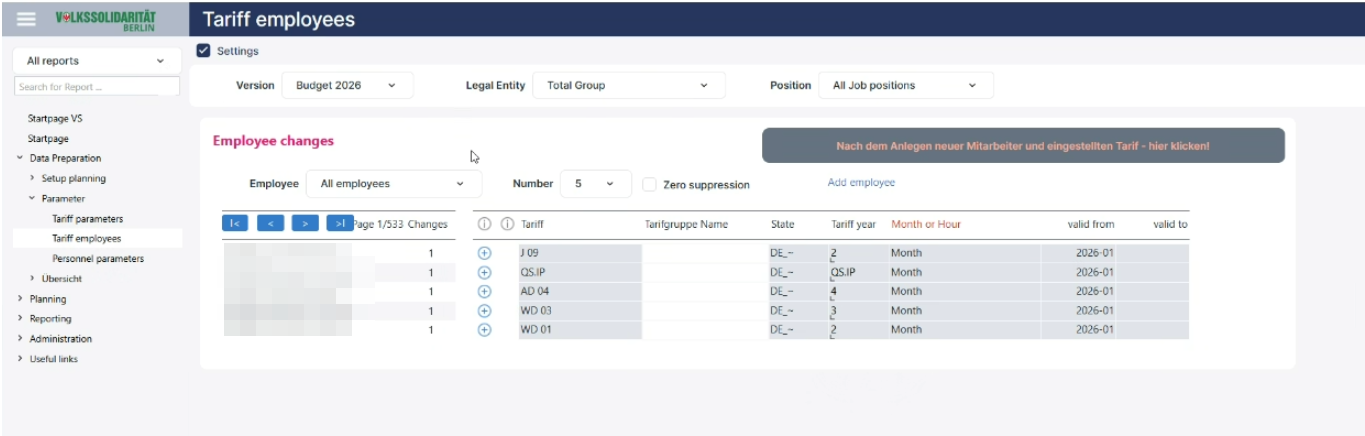This screenshot has height=436, width=1365.
Task: Open the Version Budget 2026 dropdown
Action: [x=348, y=85]
